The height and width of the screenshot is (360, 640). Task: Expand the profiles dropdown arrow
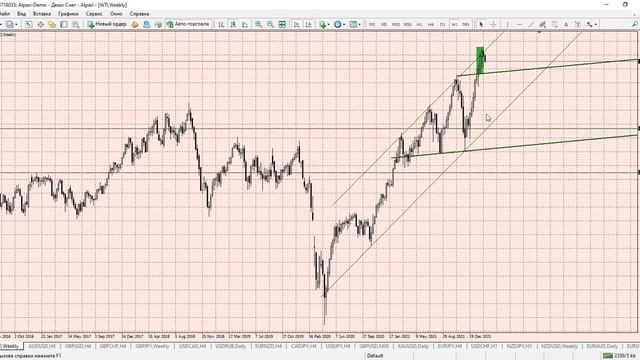[x=16, y=24]
